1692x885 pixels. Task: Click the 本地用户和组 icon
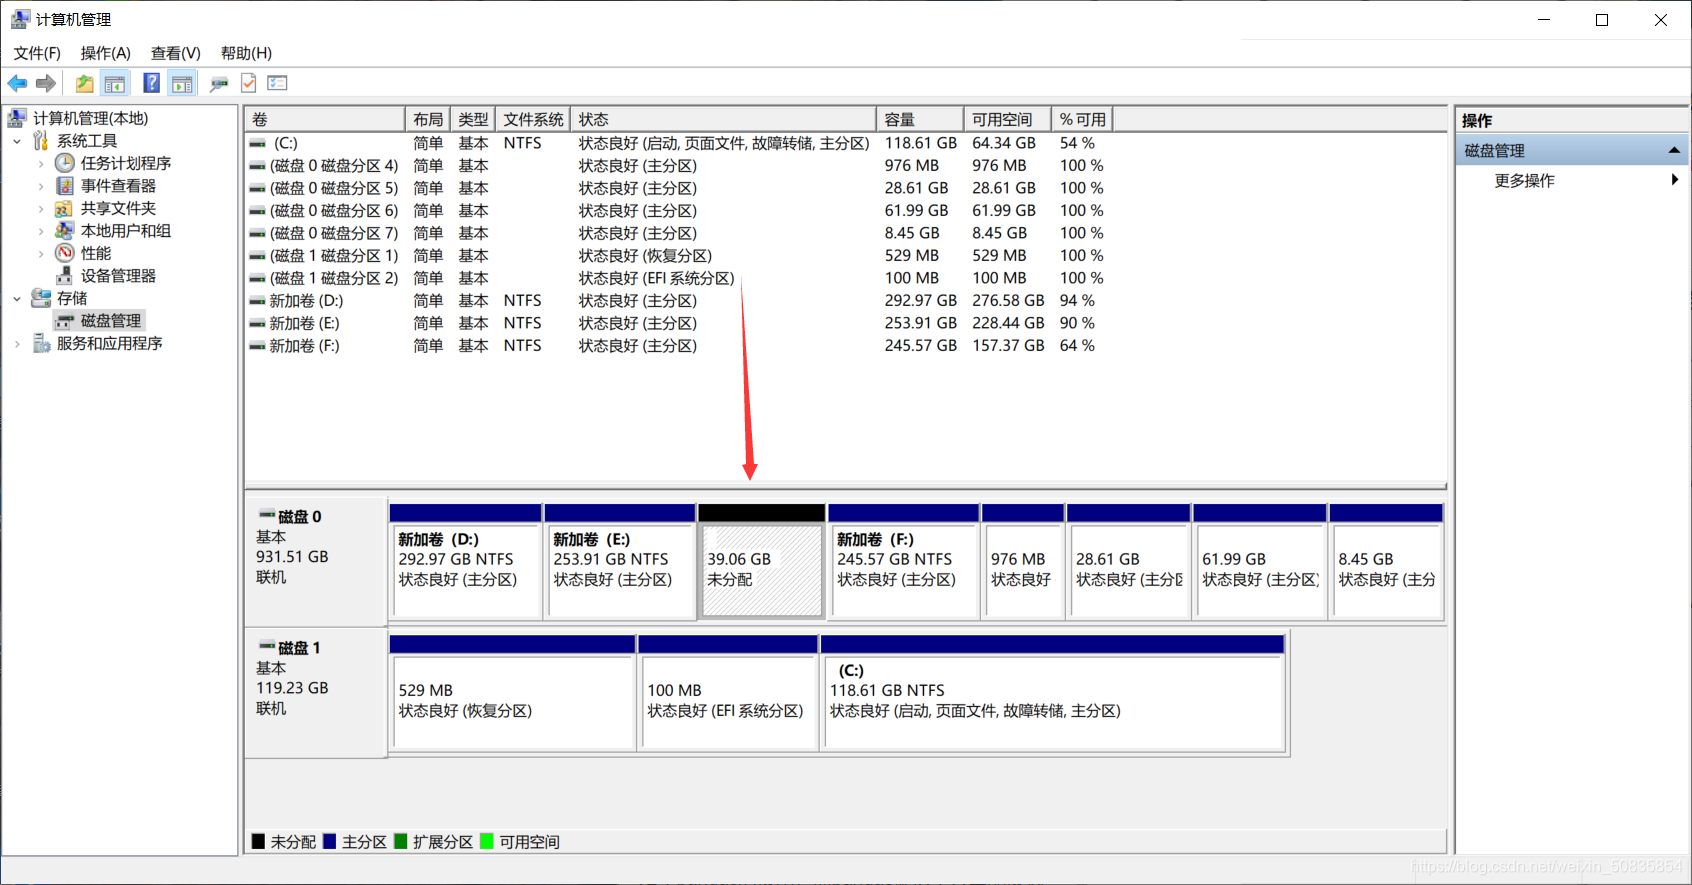tap(65, 231)
